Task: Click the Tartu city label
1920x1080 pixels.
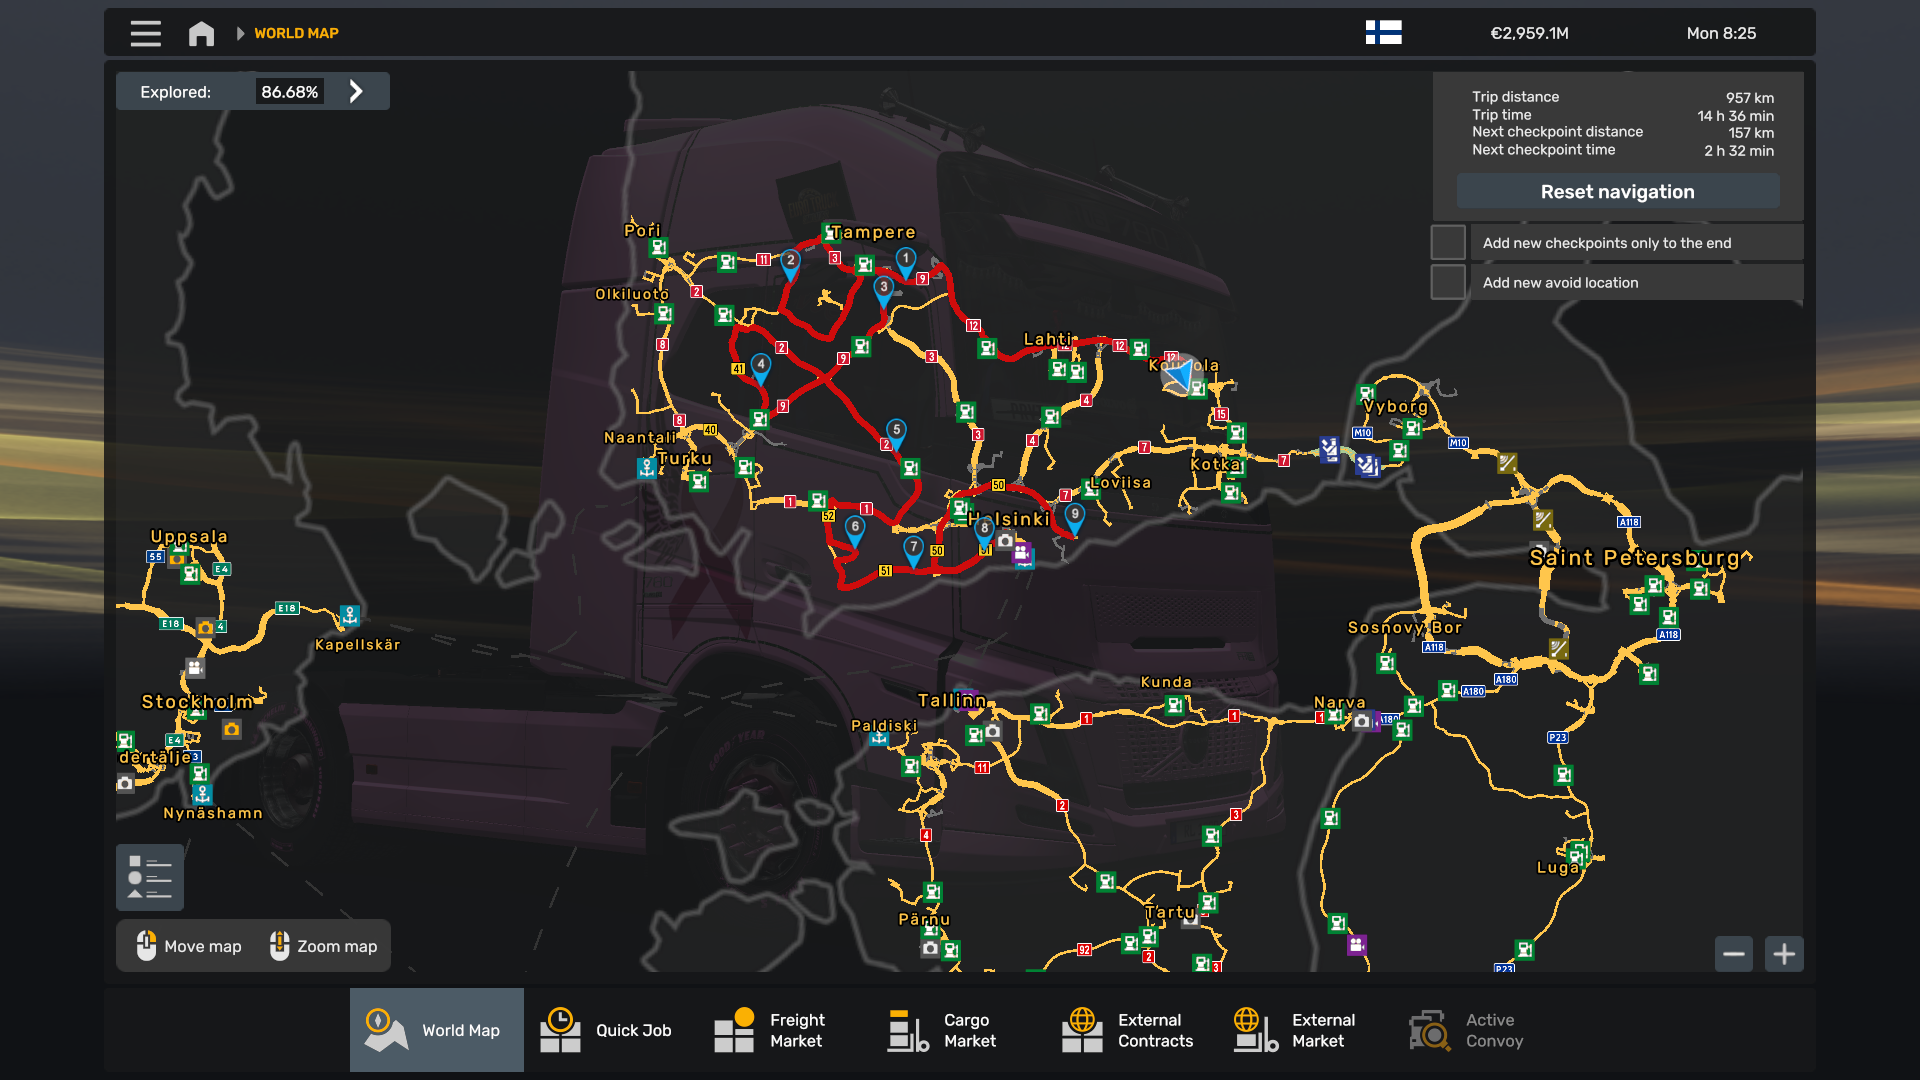Action: [1170, 912]
